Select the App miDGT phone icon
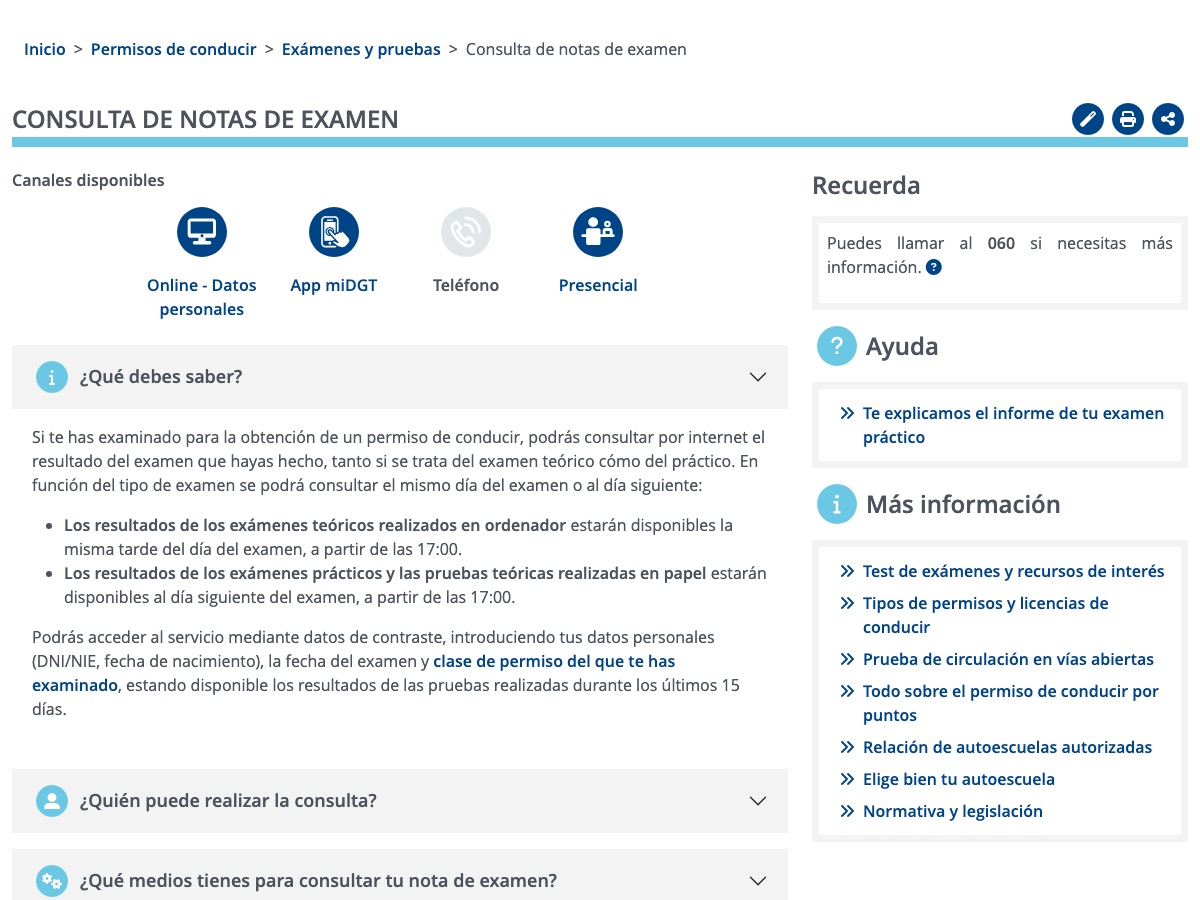This screenshot has width=1200, height=900. click(334, 232)
